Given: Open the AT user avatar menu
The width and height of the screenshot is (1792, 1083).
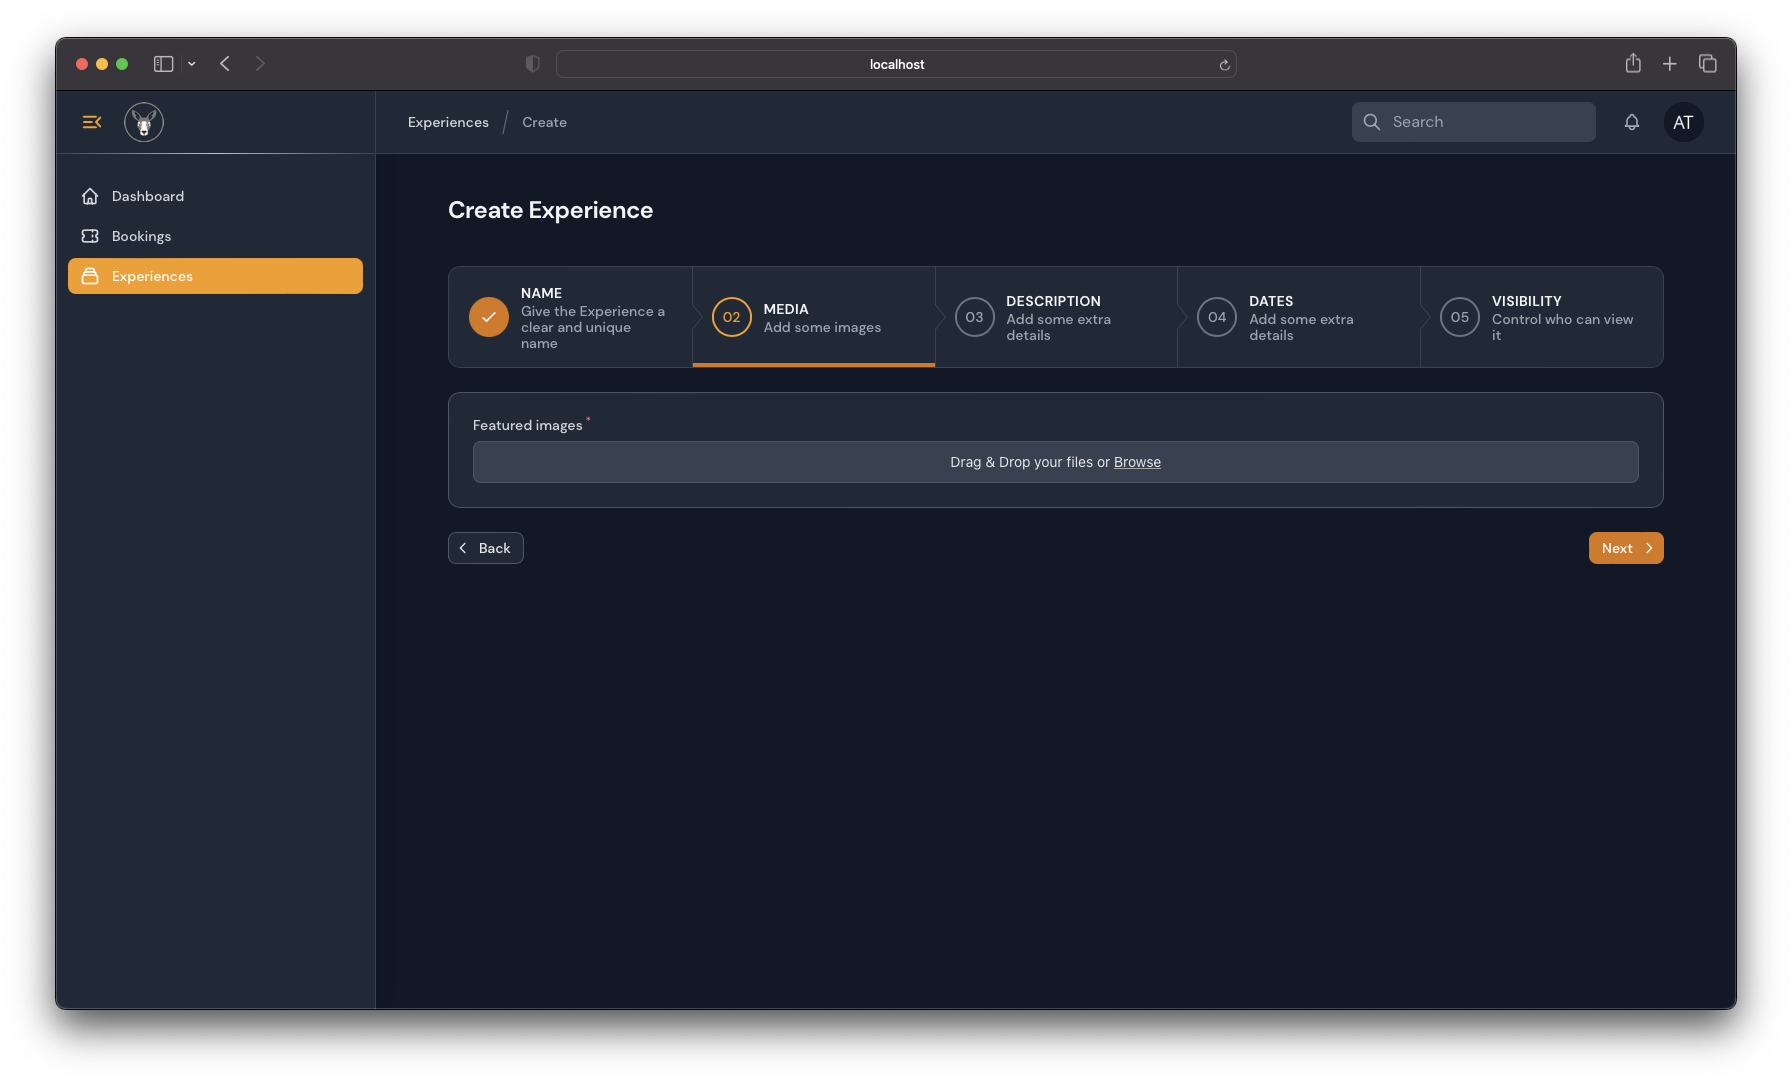Looking at the screenshot, I should click(x=1683, y=122).
